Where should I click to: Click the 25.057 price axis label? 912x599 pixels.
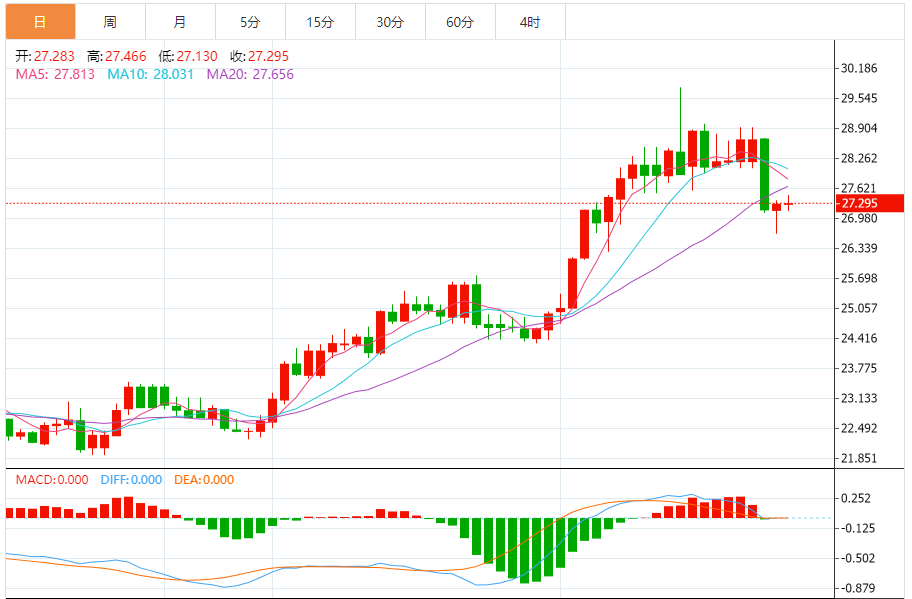(859, 308)
